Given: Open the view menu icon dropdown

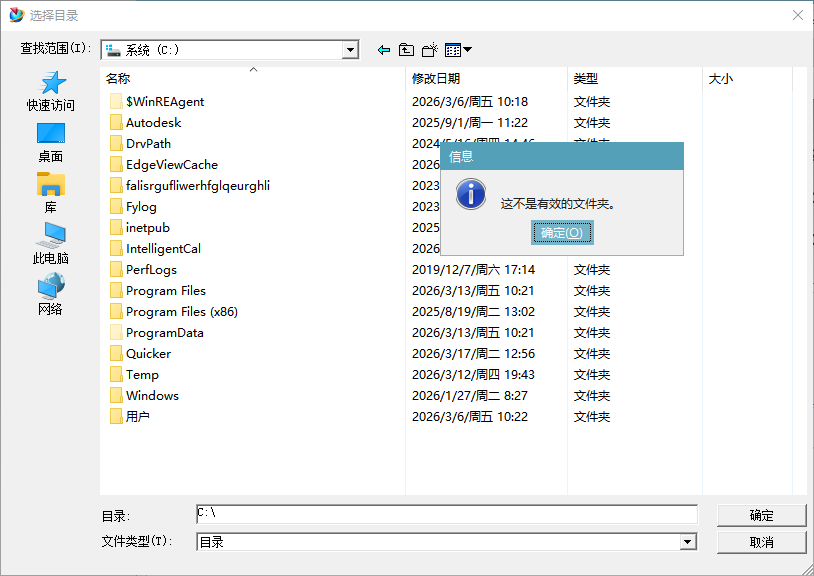Looking at the screenshot, I should (458, 50).
